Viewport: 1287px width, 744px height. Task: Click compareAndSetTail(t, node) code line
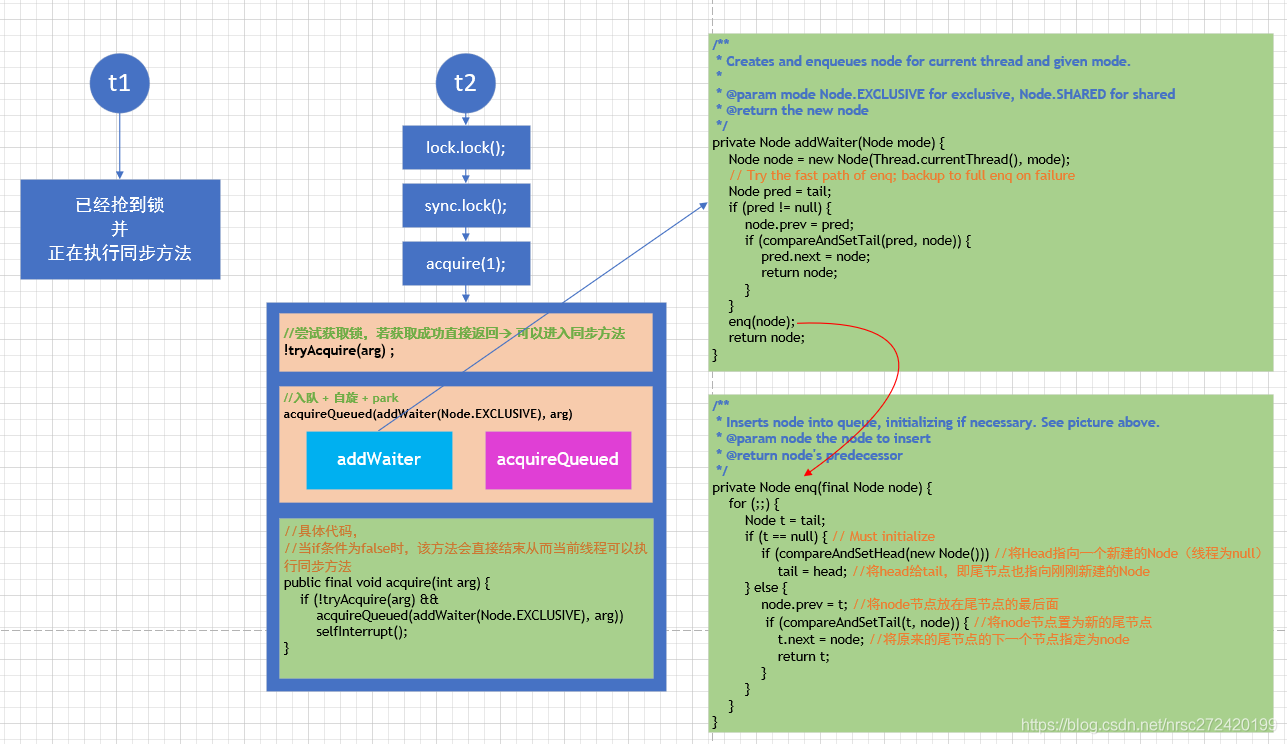point(868,622)
